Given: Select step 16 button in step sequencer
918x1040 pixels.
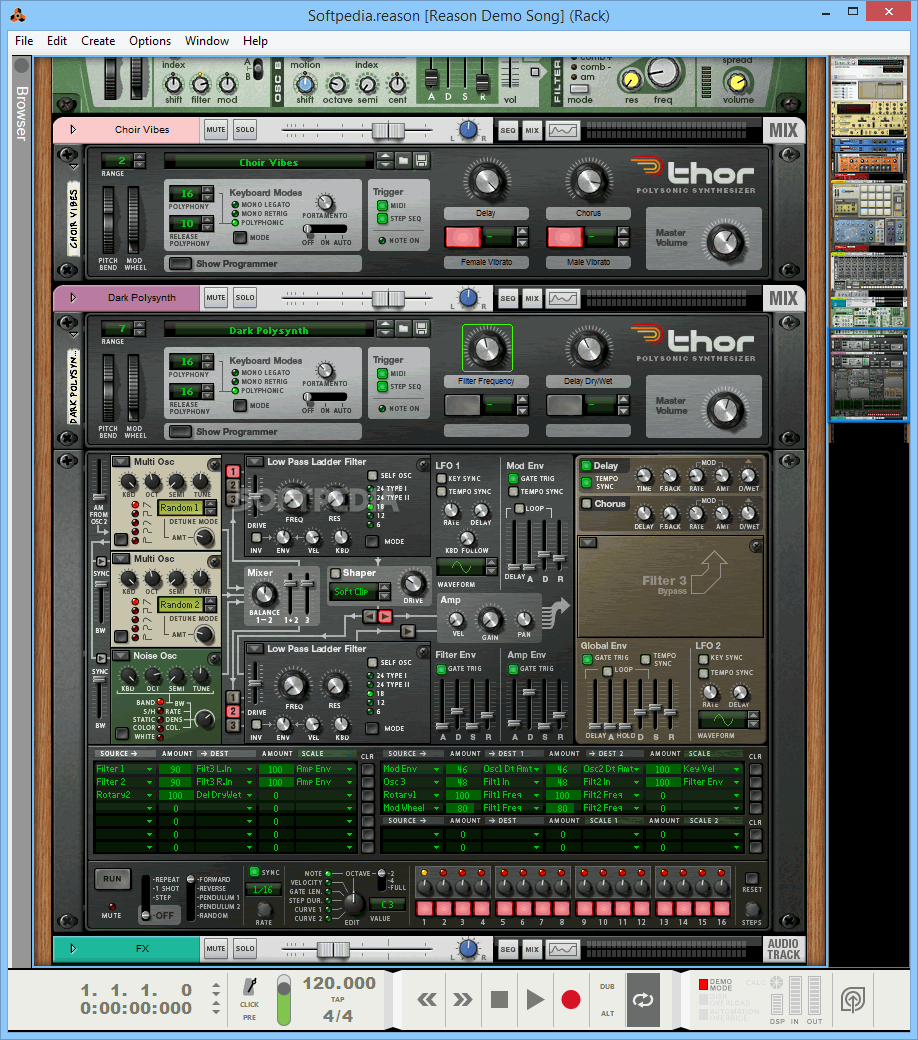Looking at the screenshot, I should click(722, 908).
